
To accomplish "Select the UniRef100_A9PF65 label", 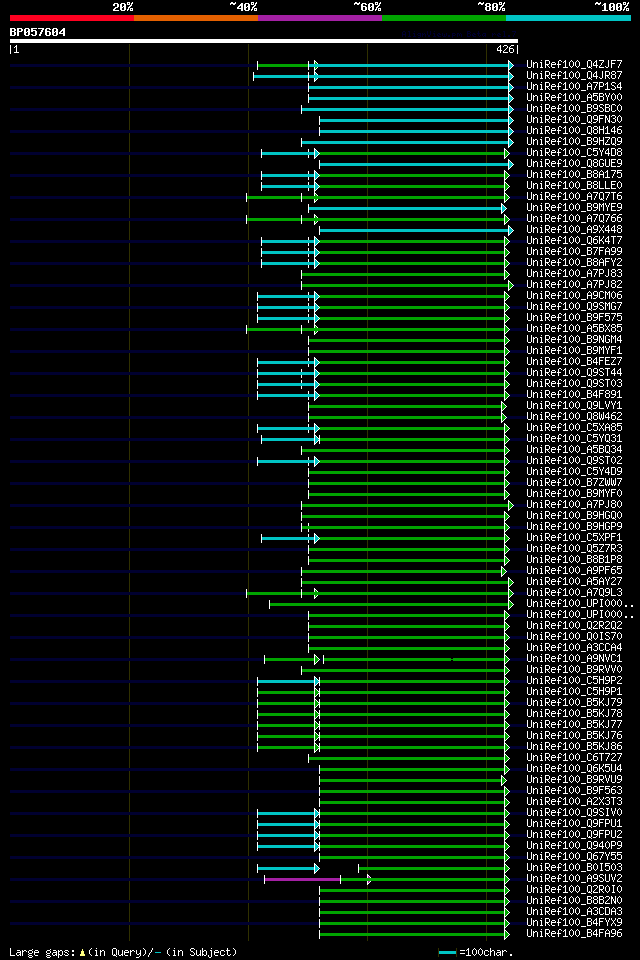I will pos(574,571).
